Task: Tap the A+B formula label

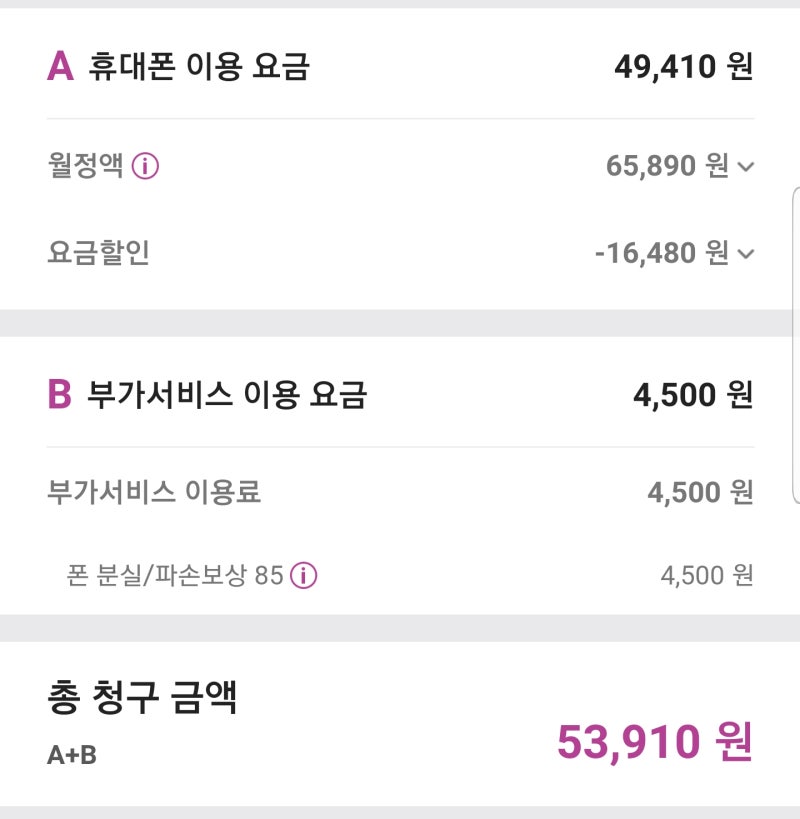Action: tap(72, 755)
